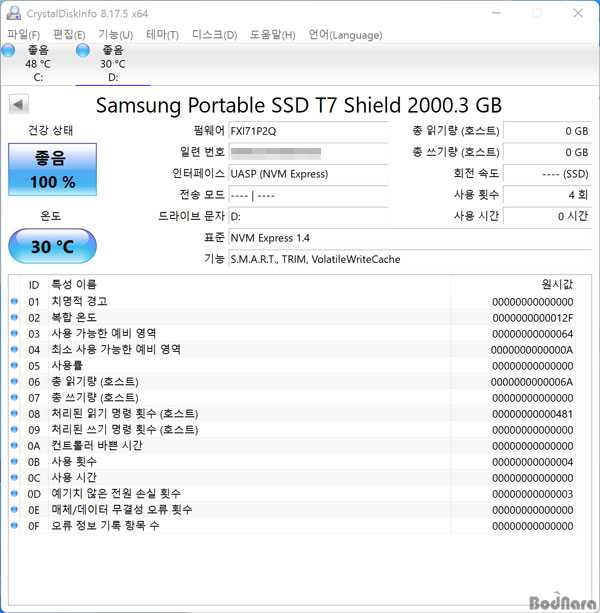
Task: Select the C: drive tab at 48 °C
Action: point(38,64)
